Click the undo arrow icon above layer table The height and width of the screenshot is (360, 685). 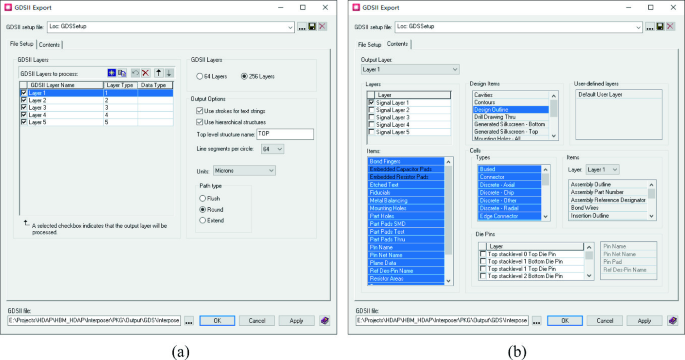coord(135,73)
